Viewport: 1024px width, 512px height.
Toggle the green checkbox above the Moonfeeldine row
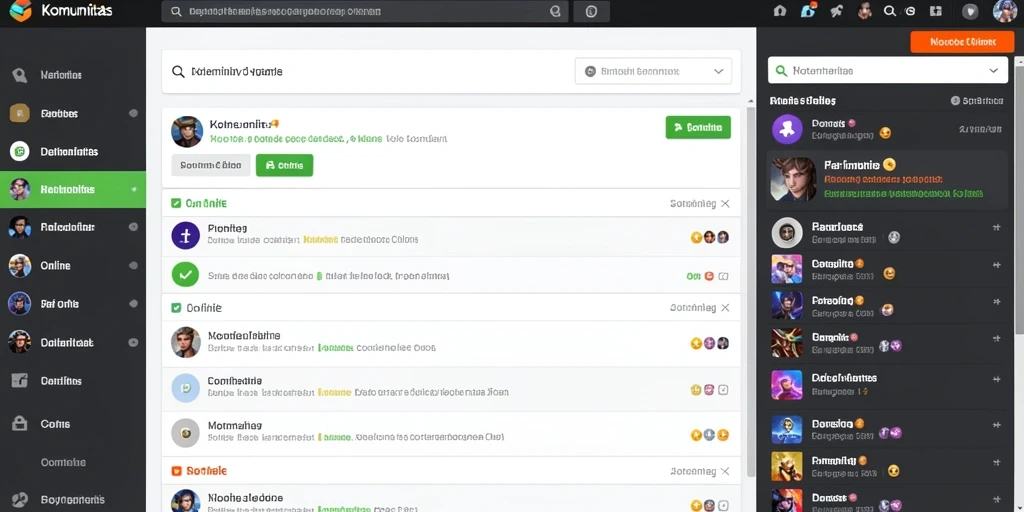tap(176, 307)
